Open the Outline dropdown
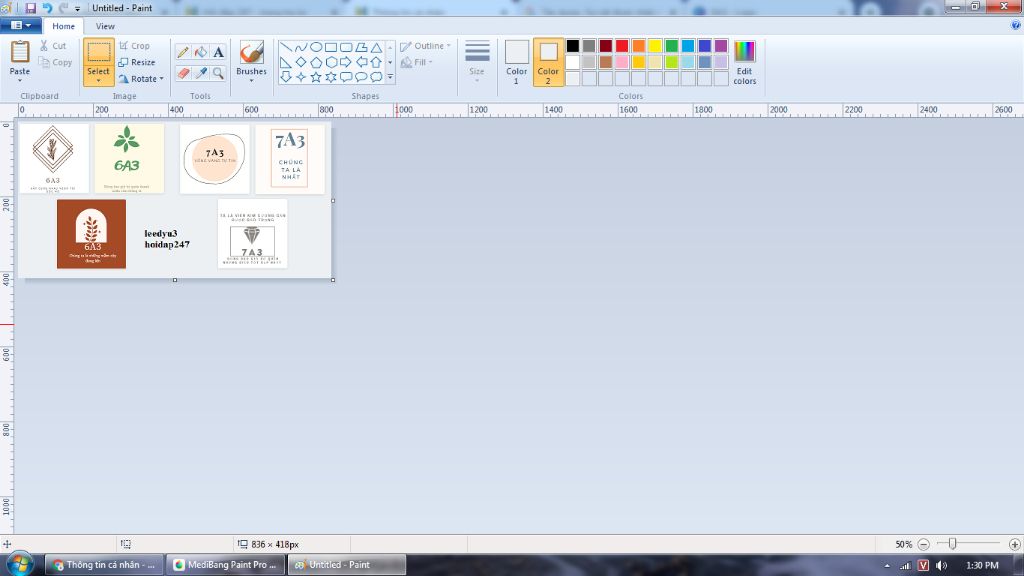This screenshot has height=576, width=1024. tap(426, 46)
